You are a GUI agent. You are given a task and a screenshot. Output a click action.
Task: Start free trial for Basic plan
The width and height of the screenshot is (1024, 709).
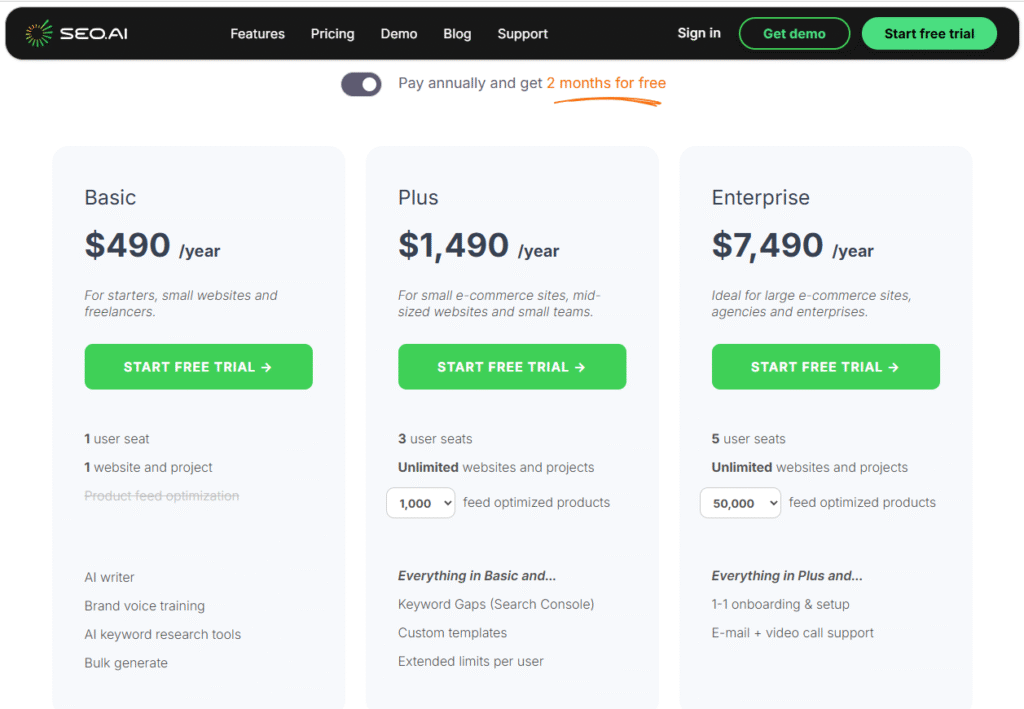(x=198, y=367)
